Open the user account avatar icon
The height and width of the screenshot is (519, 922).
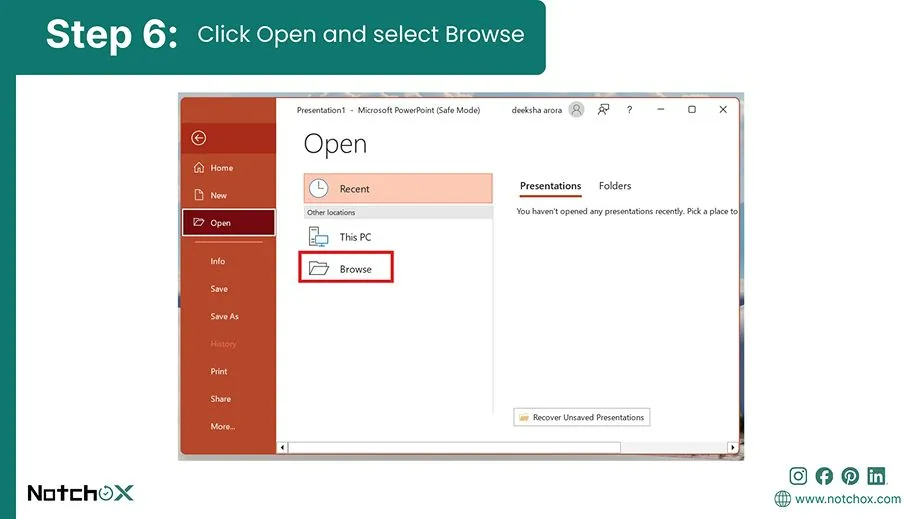pyautogui.click(x=576, y=109)
